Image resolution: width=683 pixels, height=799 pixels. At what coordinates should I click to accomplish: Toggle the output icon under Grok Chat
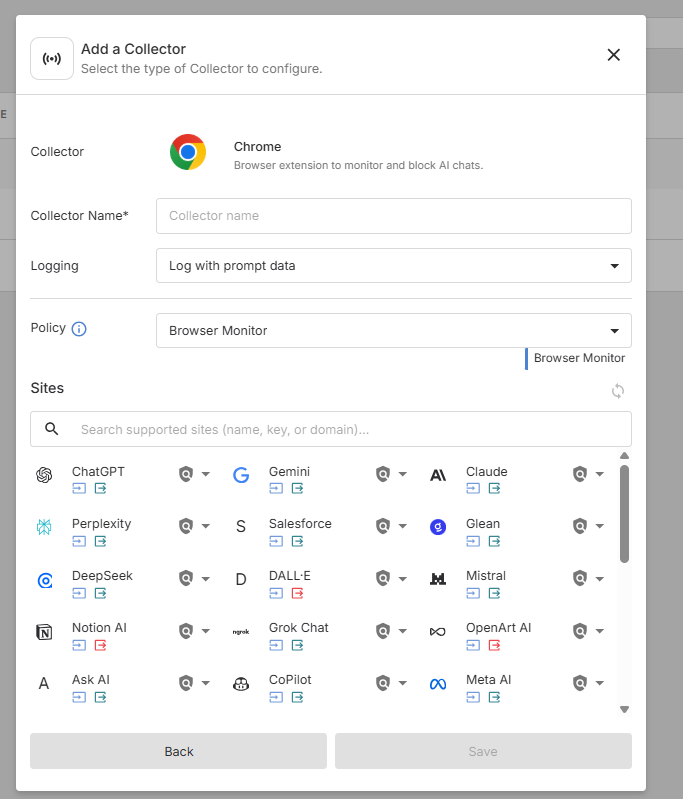297,645
